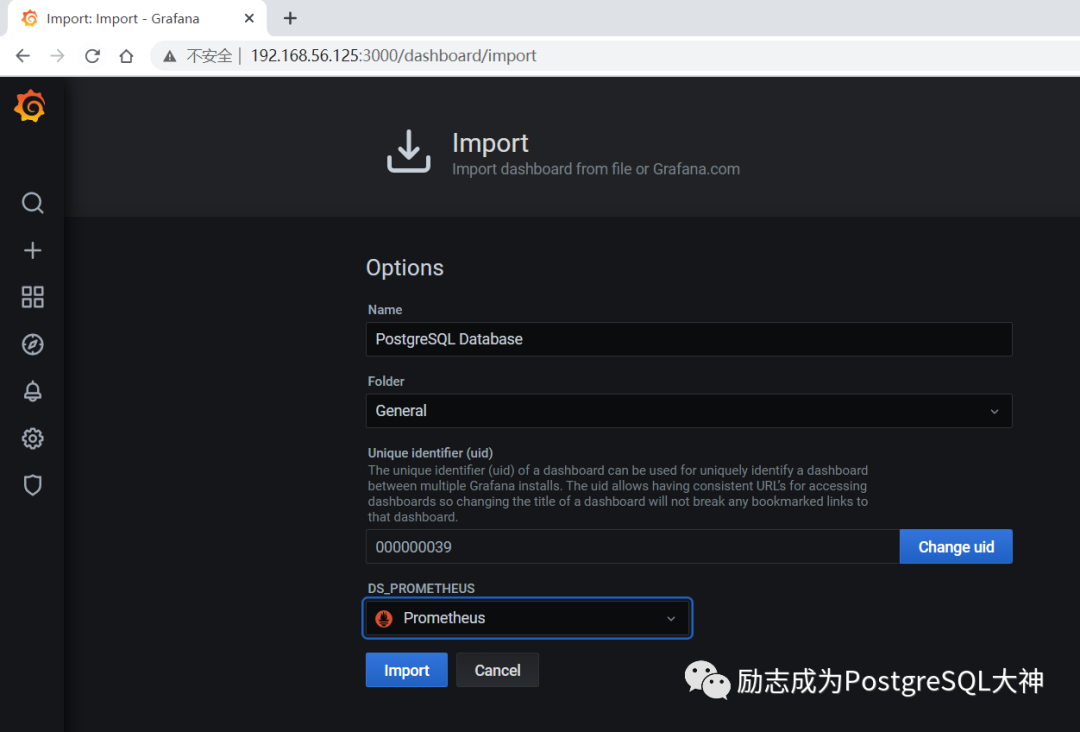
Task: Click the Name label above the field
Action: [385, 310]
